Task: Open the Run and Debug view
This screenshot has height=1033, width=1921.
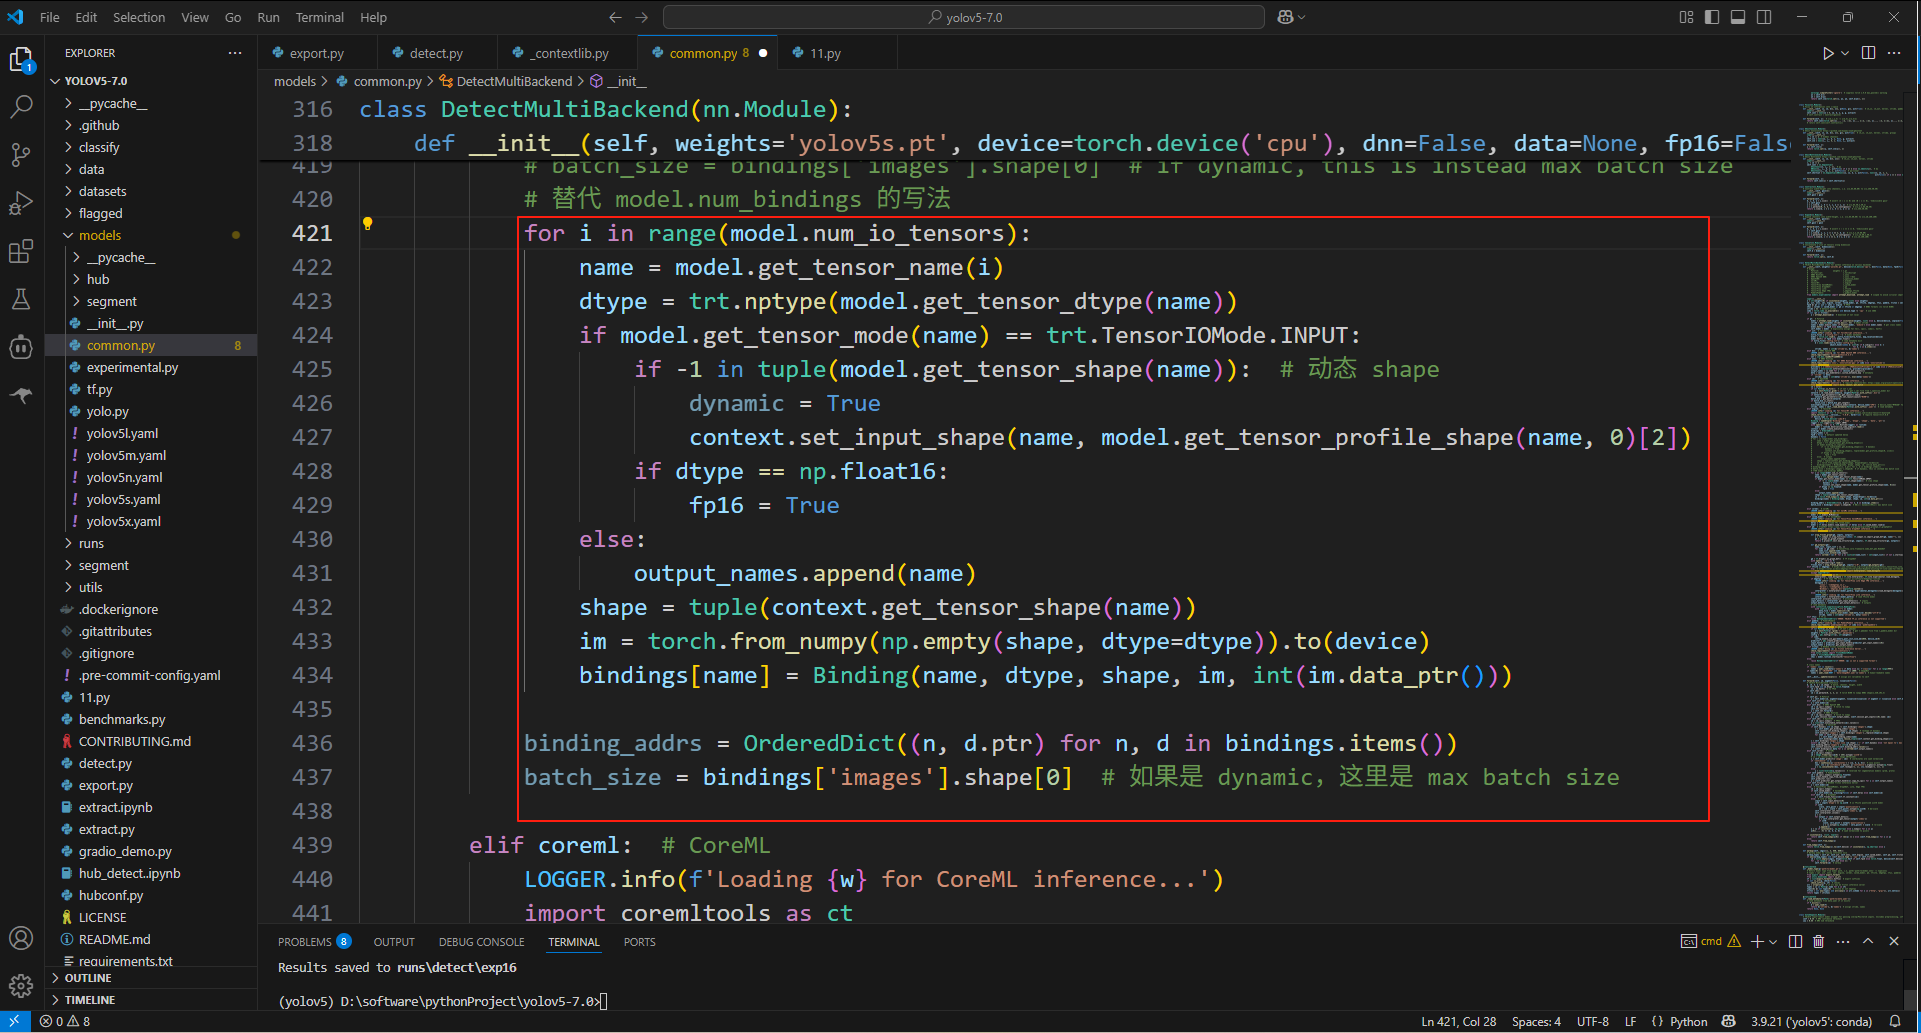Action: pyautogui.click(x=22, y=201)
